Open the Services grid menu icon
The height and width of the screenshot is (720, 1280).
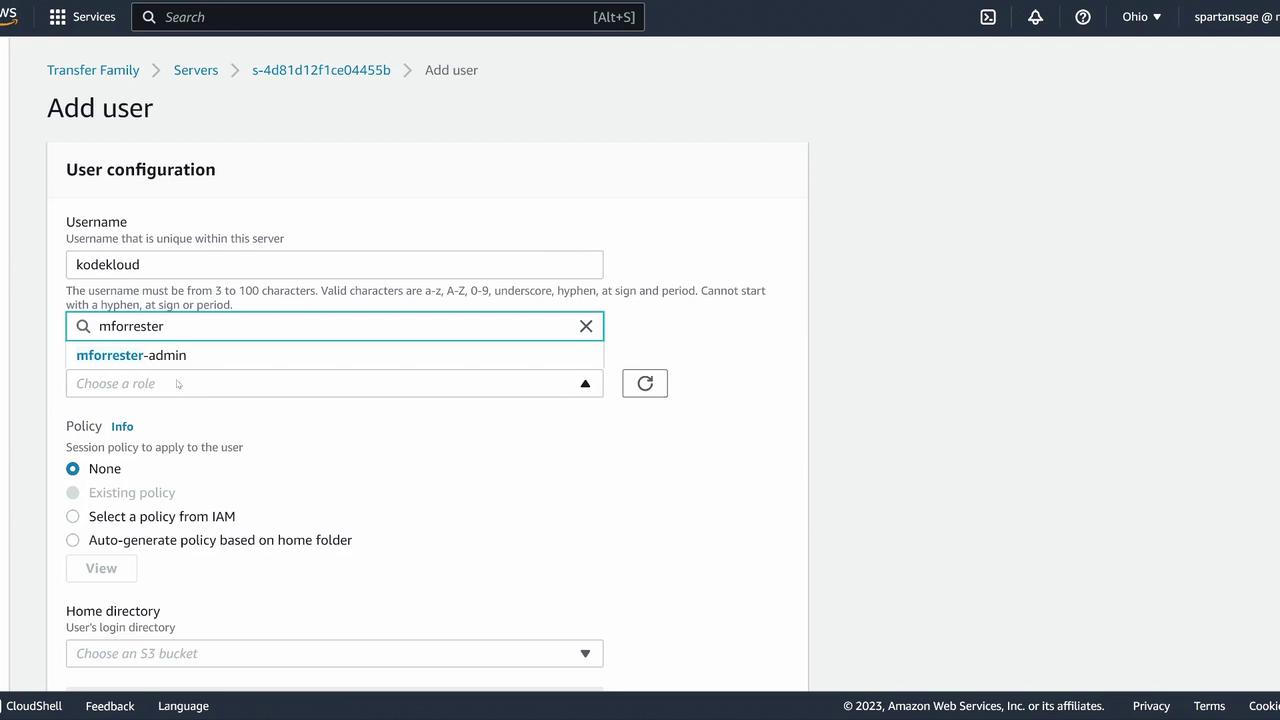click(x=58, y=17)
